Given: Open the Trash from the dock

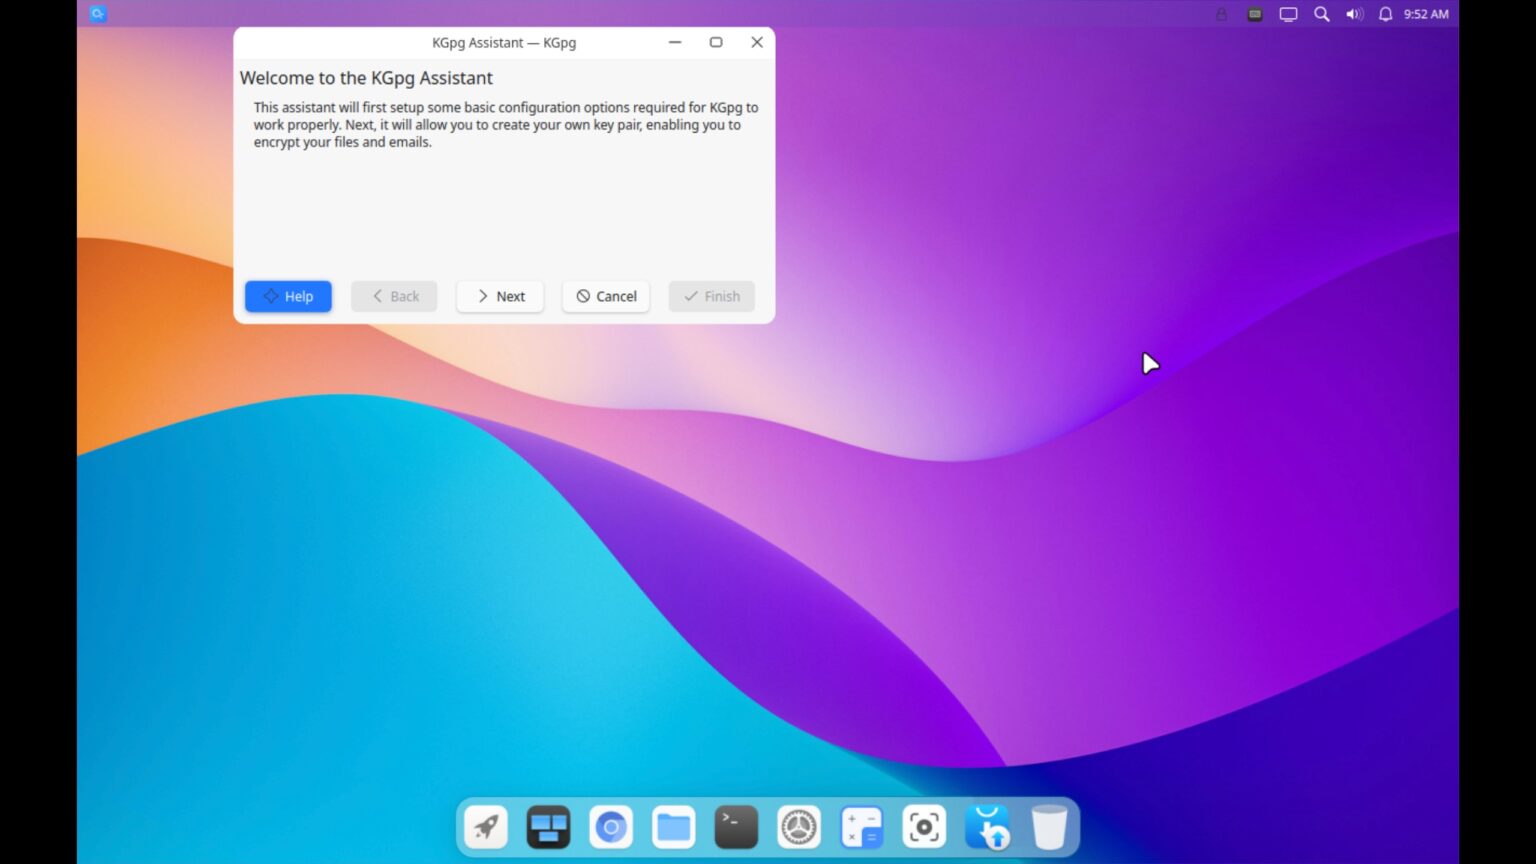Looking at the screenshot, I should point(1048,826).
